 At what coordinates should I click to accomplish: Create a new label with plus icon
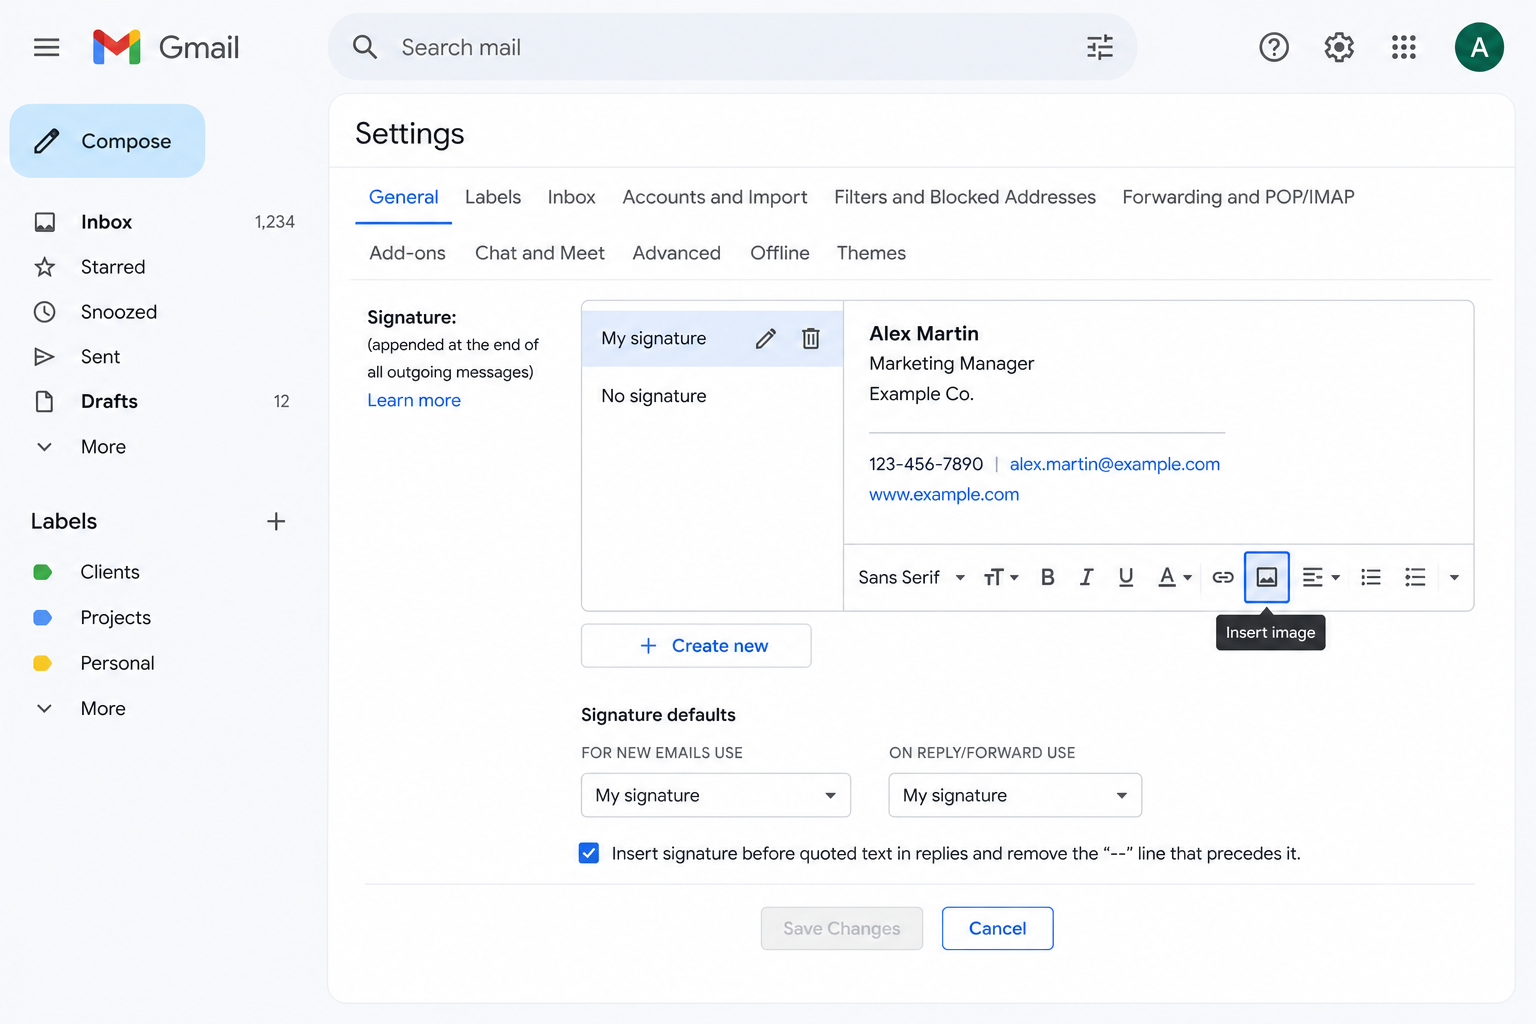276,521
